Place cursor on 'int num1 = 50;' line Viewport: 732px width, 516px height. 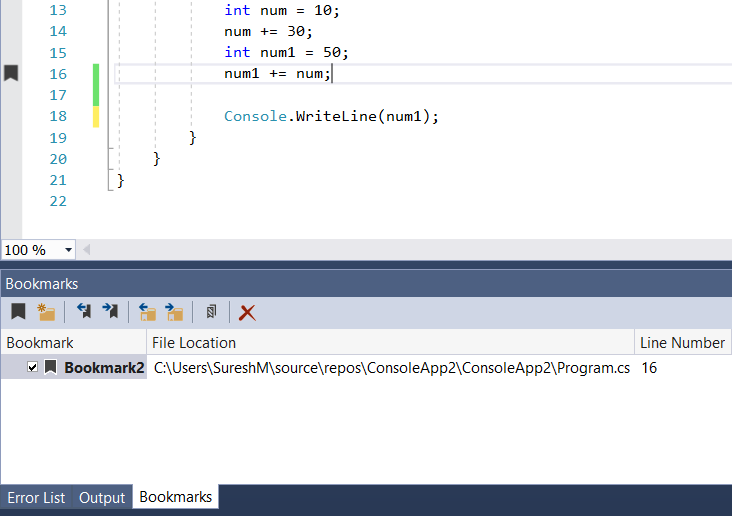pos(286,52)
